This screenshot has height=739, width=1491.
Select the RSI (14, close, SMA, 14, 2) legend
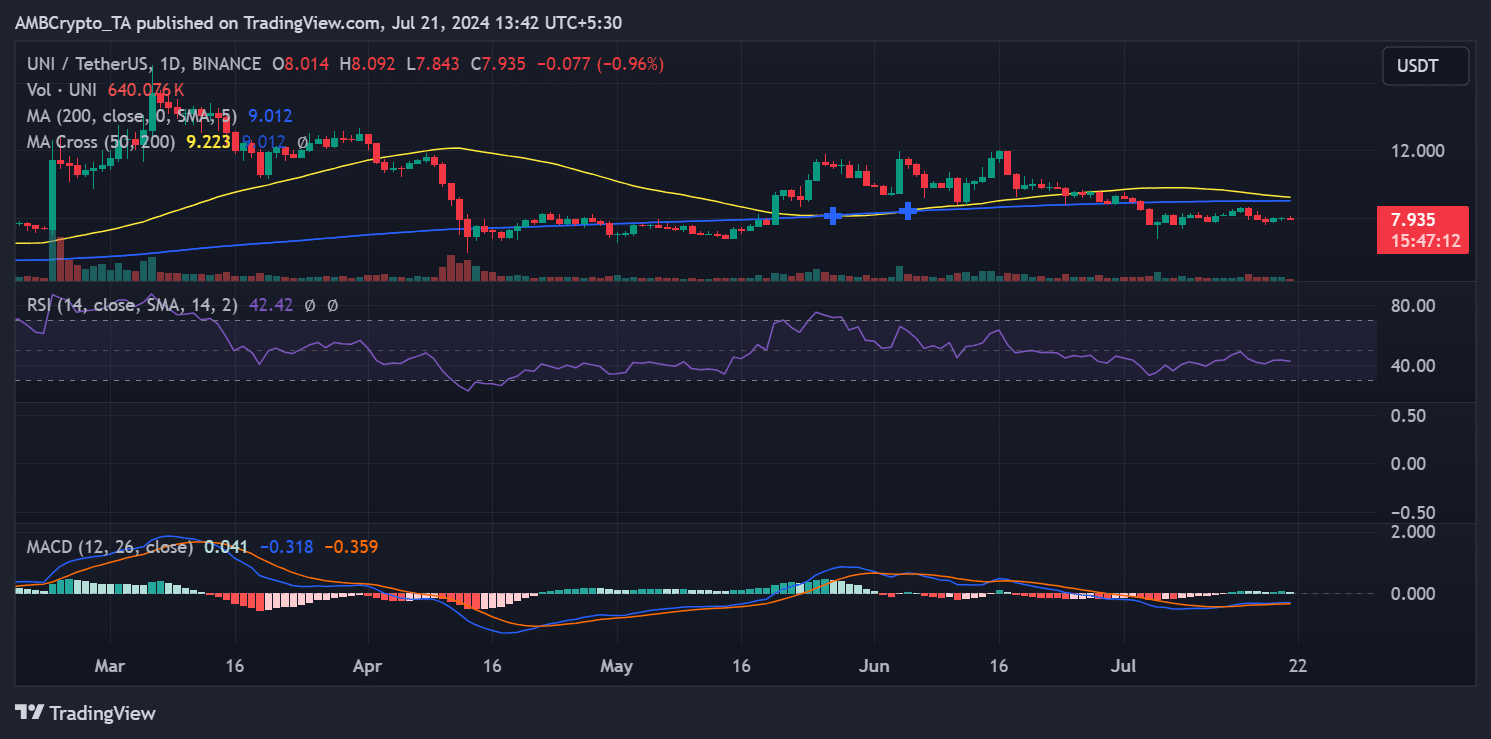[x=132, y=305]
